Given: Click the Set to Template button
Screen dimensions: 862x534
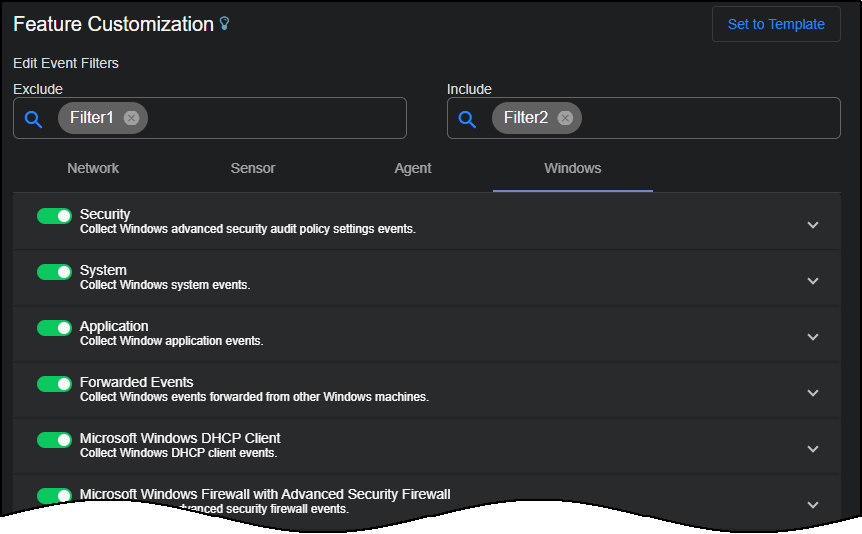Looking at the screenshot, I should point(776,24).
